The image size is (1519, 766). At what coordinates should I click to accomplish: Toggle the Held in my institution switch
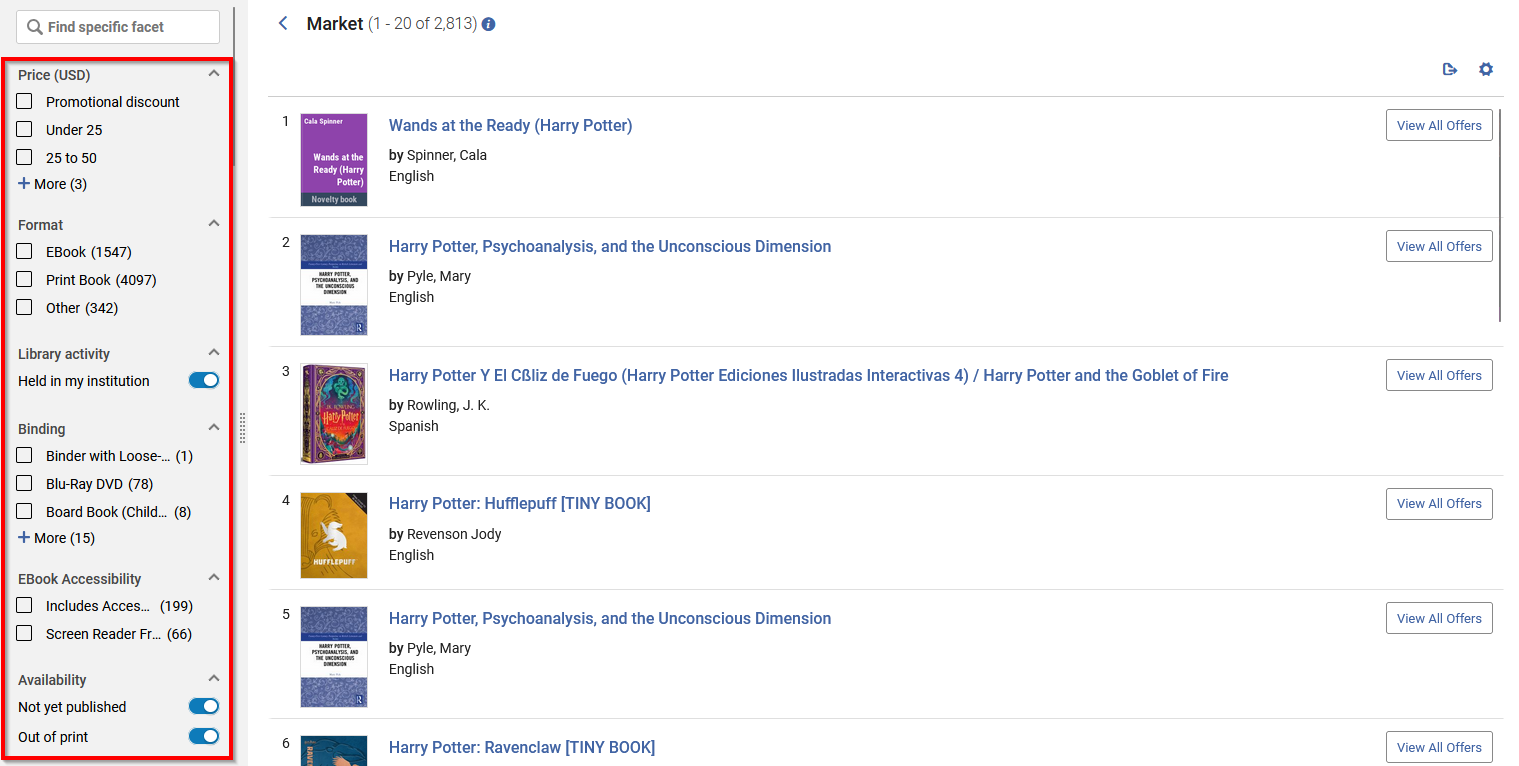203,380
